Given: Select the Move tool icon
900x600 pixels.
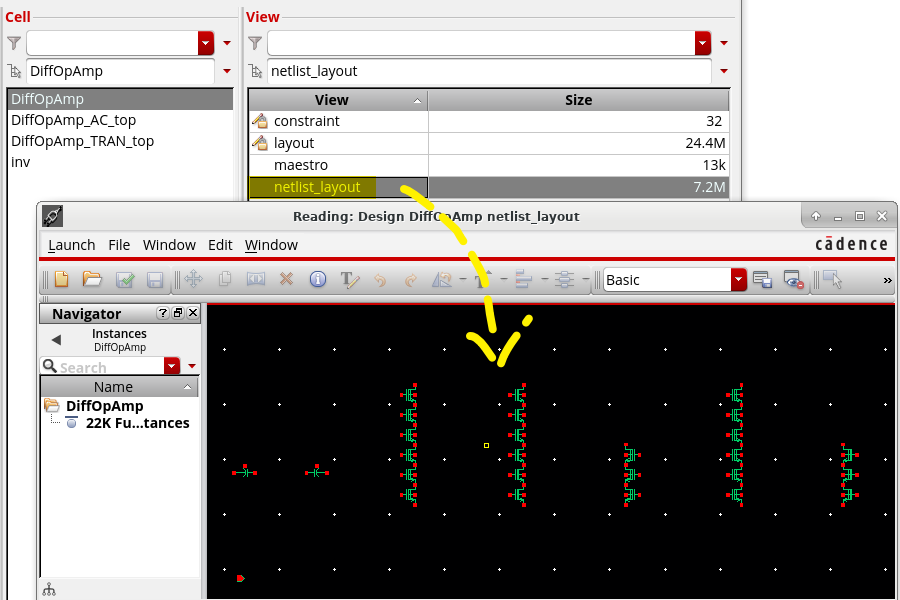Looking at the screenshot, I should click(193, 280).
